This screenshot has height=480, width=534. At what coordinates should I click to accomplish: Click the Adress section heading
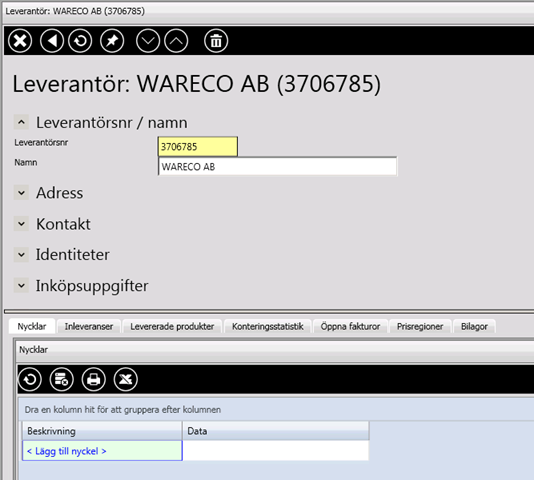(60, 193)
